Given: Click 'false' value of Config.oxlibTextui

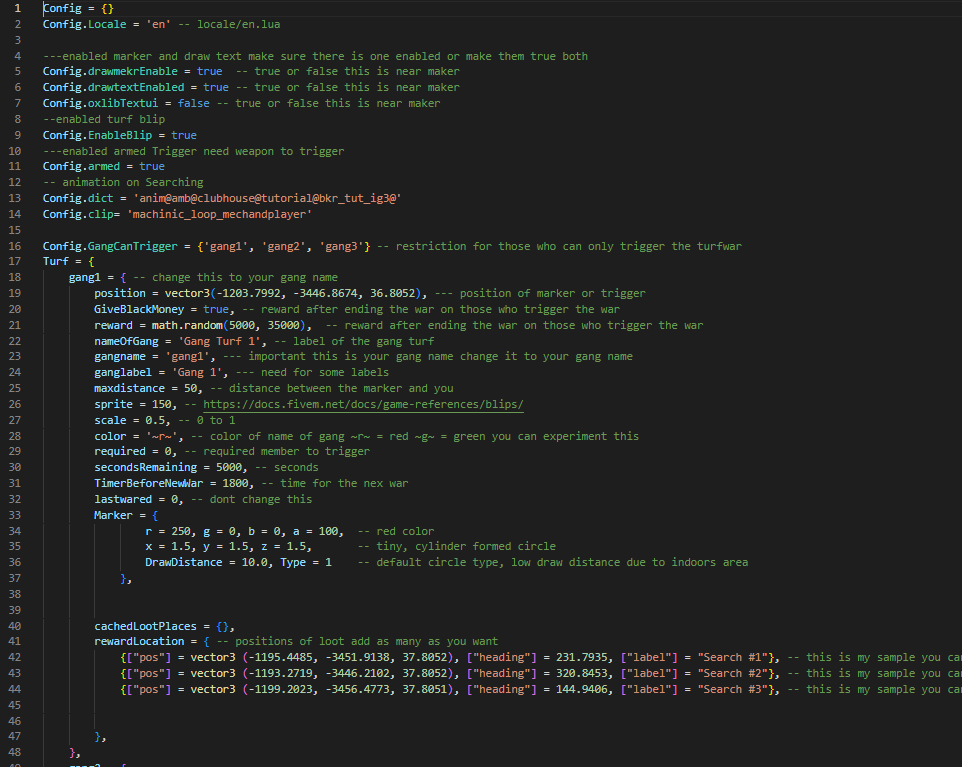Looking at the screenshot, I should coord(194,104).
